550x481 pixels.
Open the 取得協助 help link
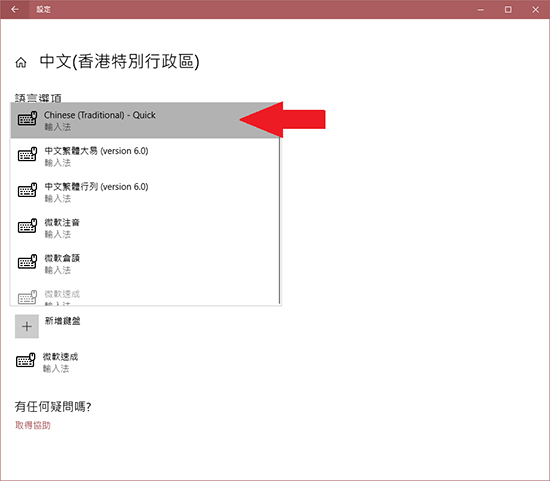(x=33, y=425)
